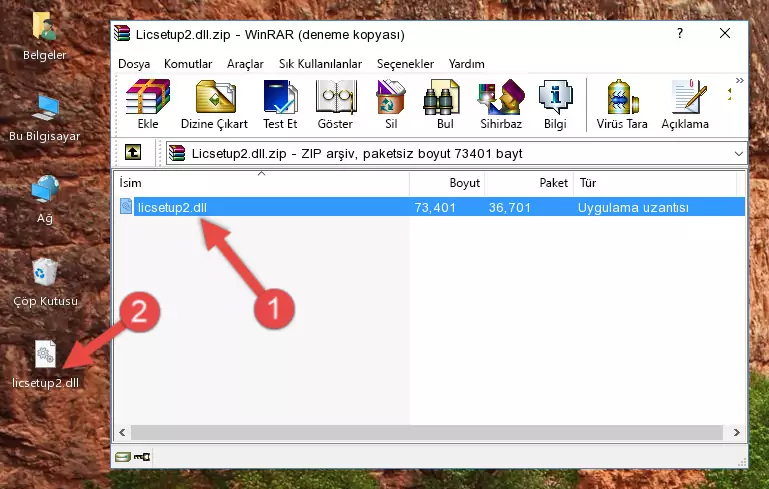Sort by Boyut column header
This screenshot has width=769, height=489.
(x=447, y=183)
